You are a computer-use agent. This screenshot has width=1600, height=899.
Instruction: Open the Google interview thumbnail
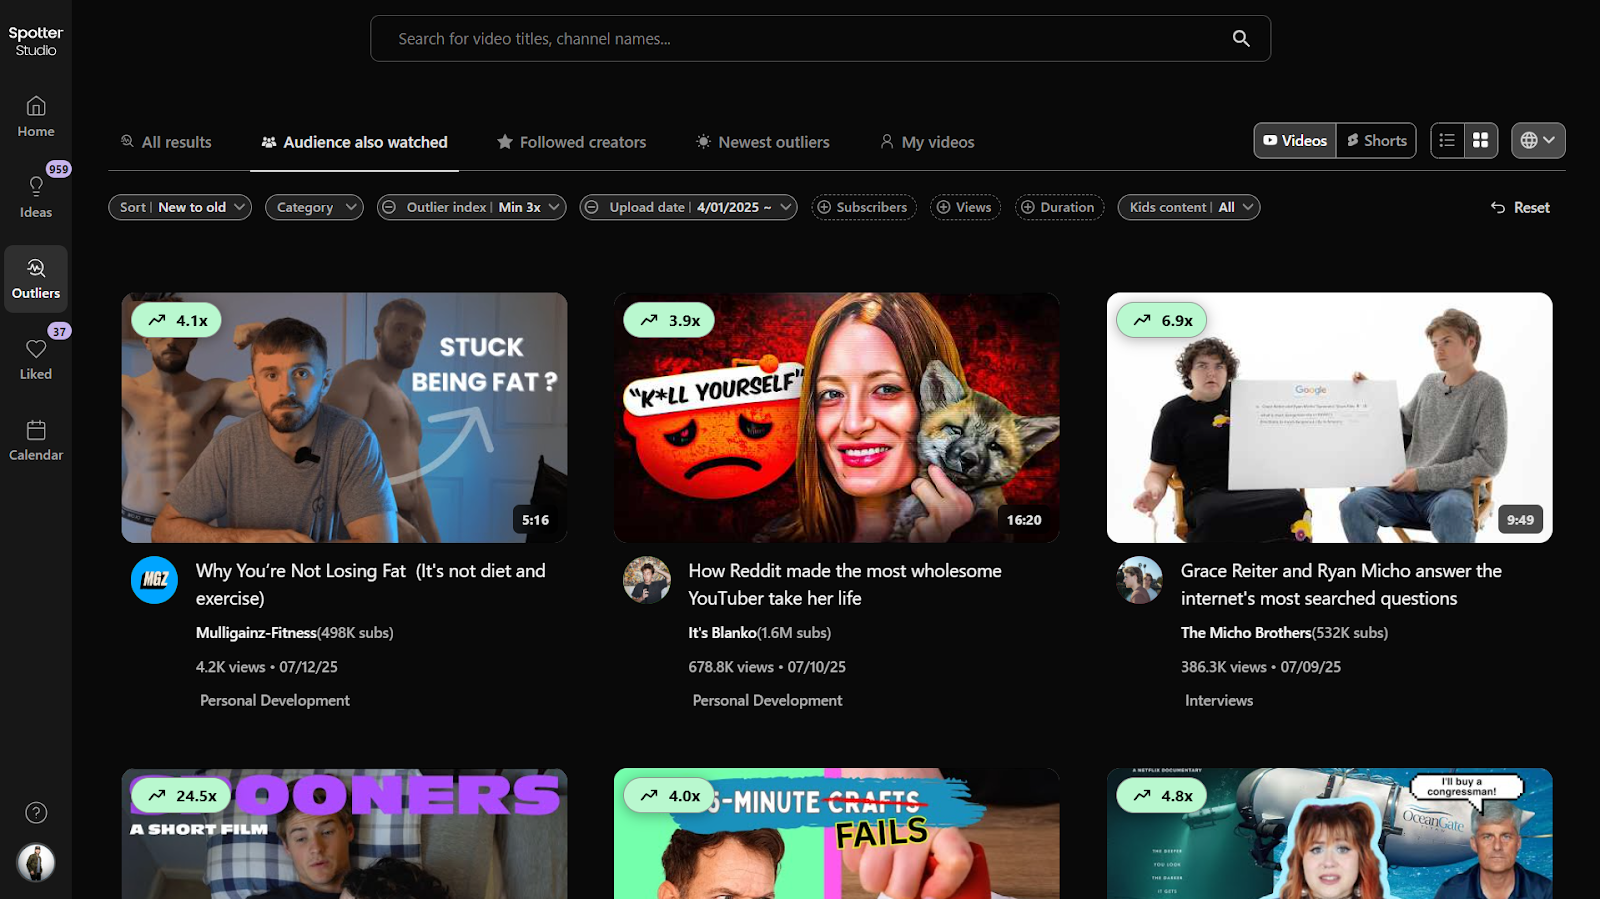click(1329, 418)
